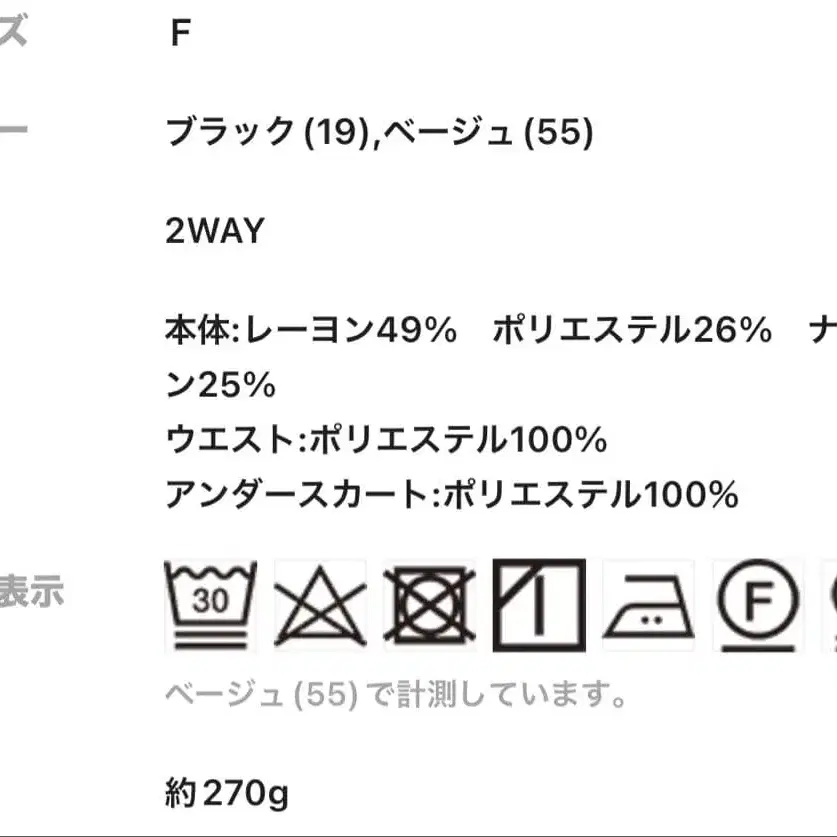837x837 pixels.
Task: Click the アンダースカート:ポリエステル100% line
Action: (x=451, y=493)
